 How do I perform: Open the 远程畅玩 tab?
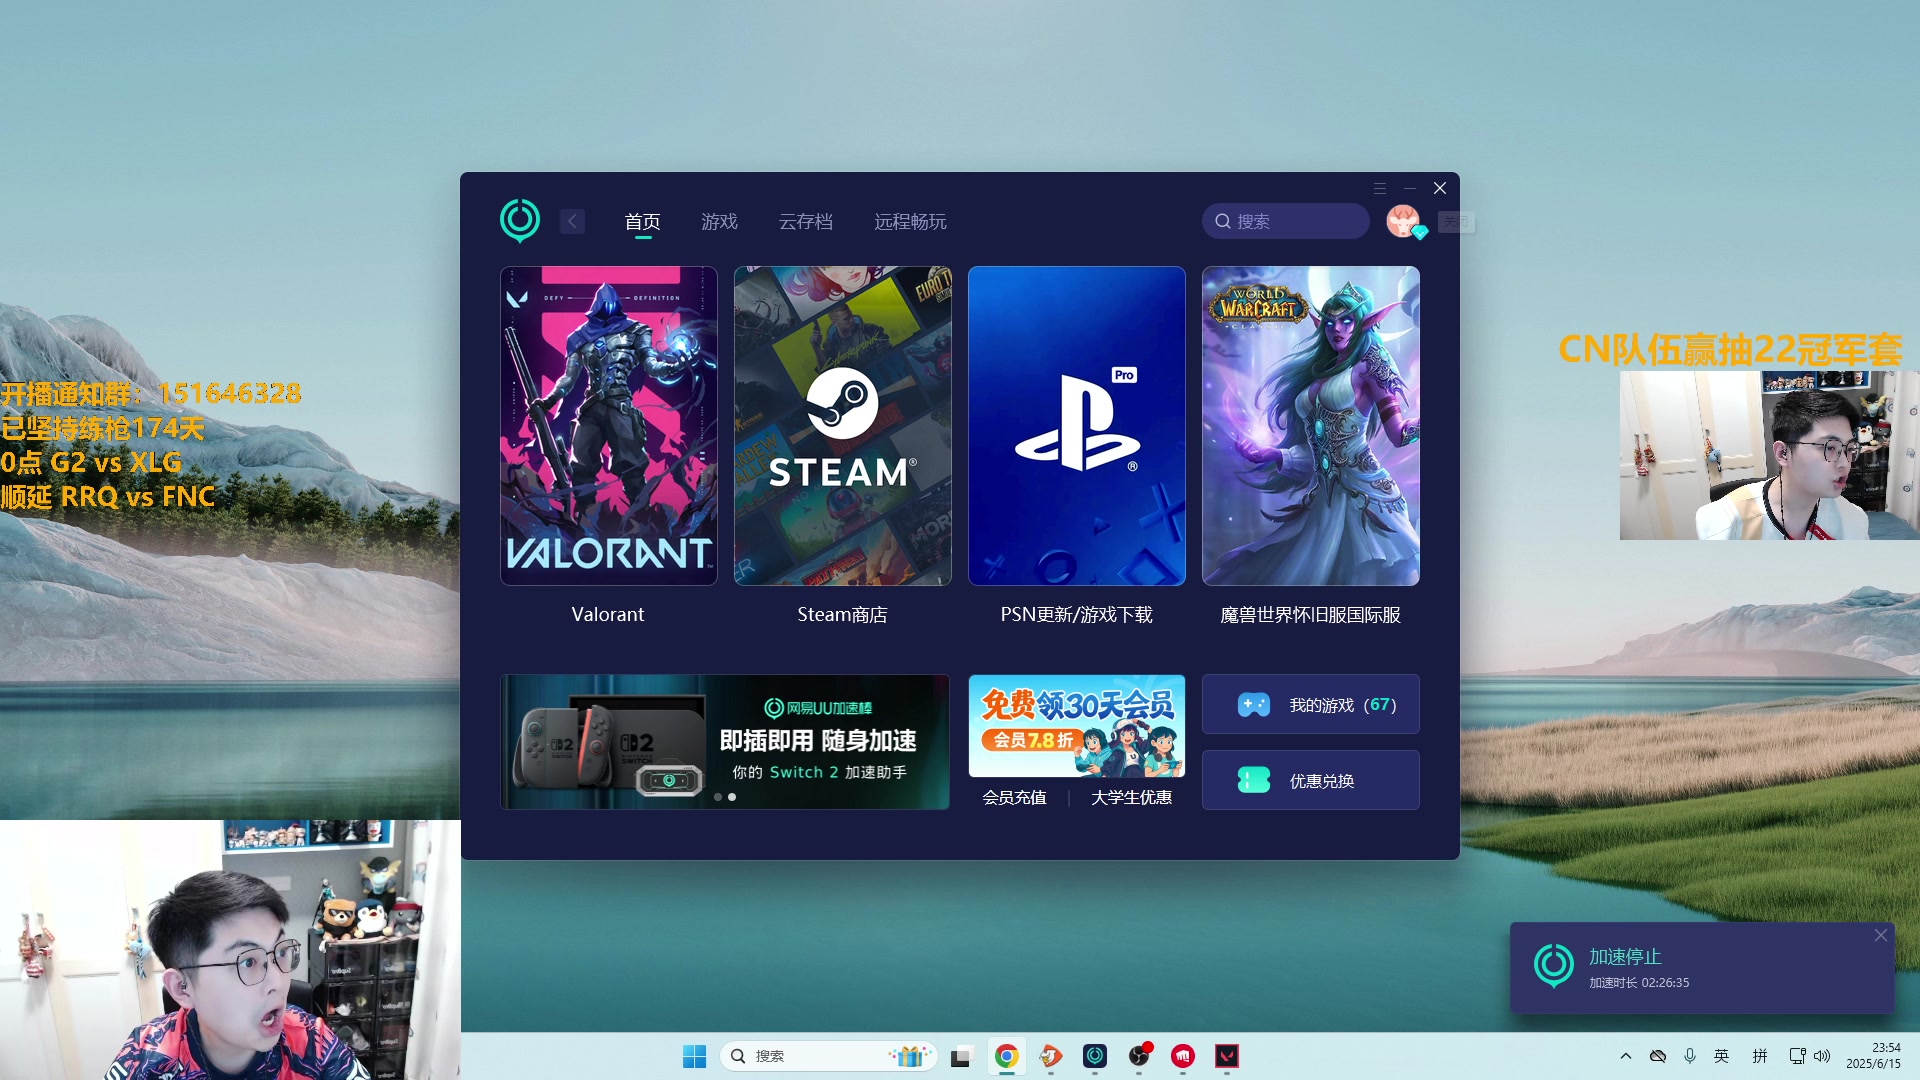pyautogui.click(x=910, y=221)
